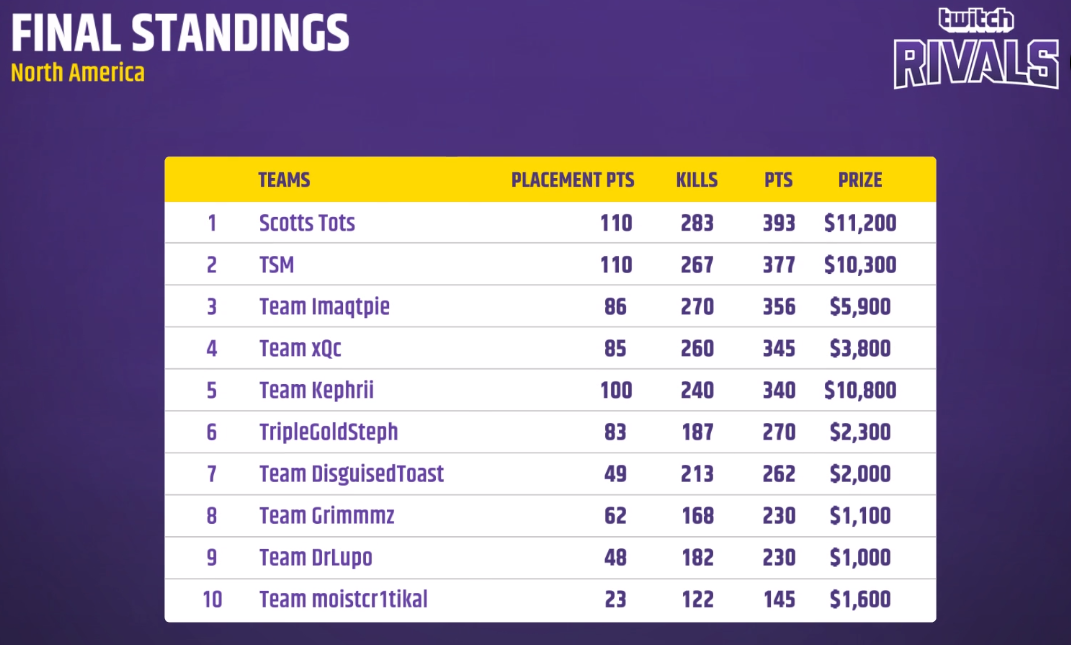
Task: Open the TSM team entry
Action: click(277, 265)
